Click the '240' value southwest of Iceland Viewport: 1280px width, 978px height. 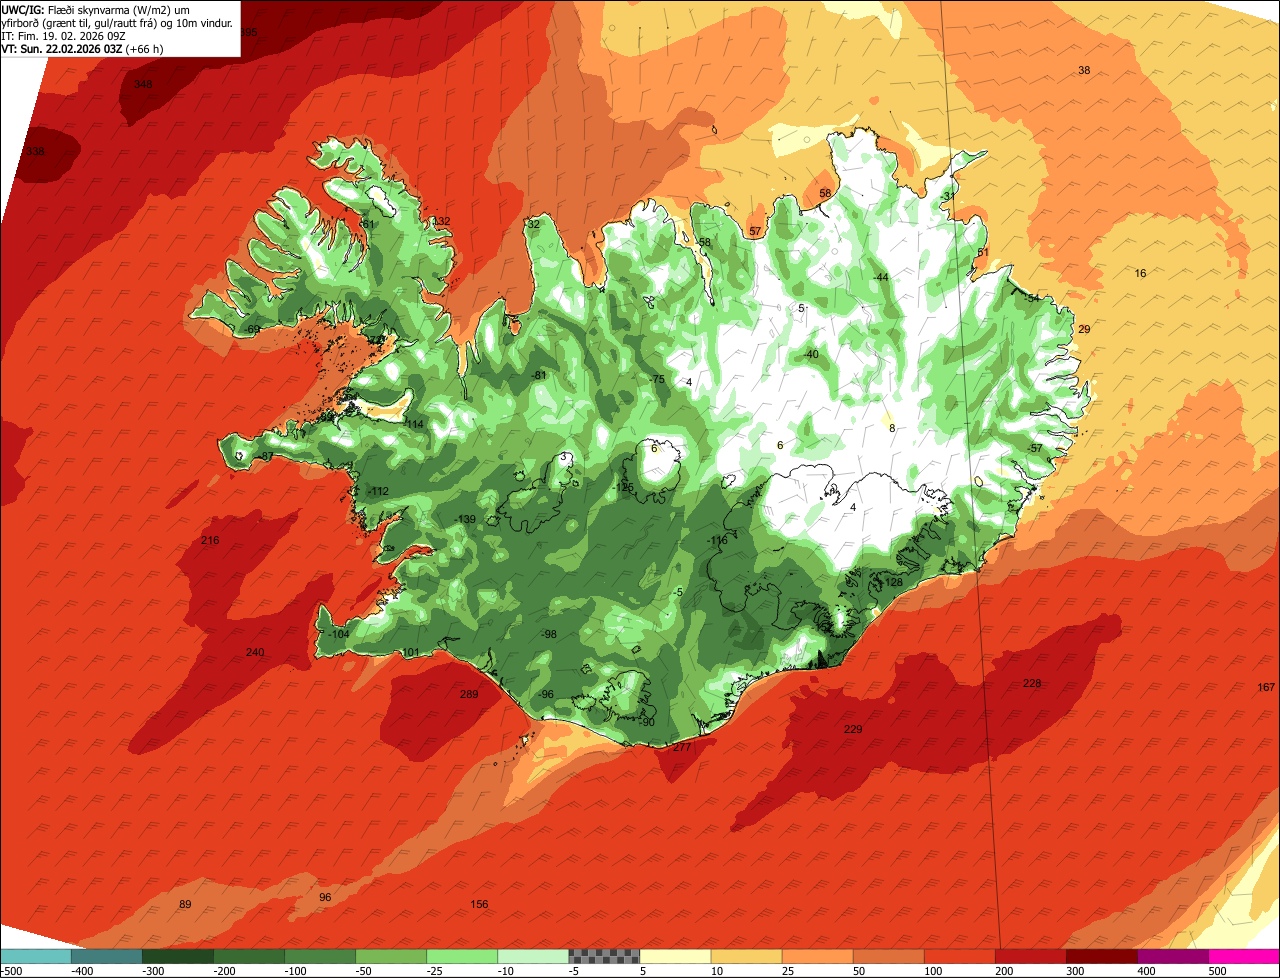[x=255, y=652]
